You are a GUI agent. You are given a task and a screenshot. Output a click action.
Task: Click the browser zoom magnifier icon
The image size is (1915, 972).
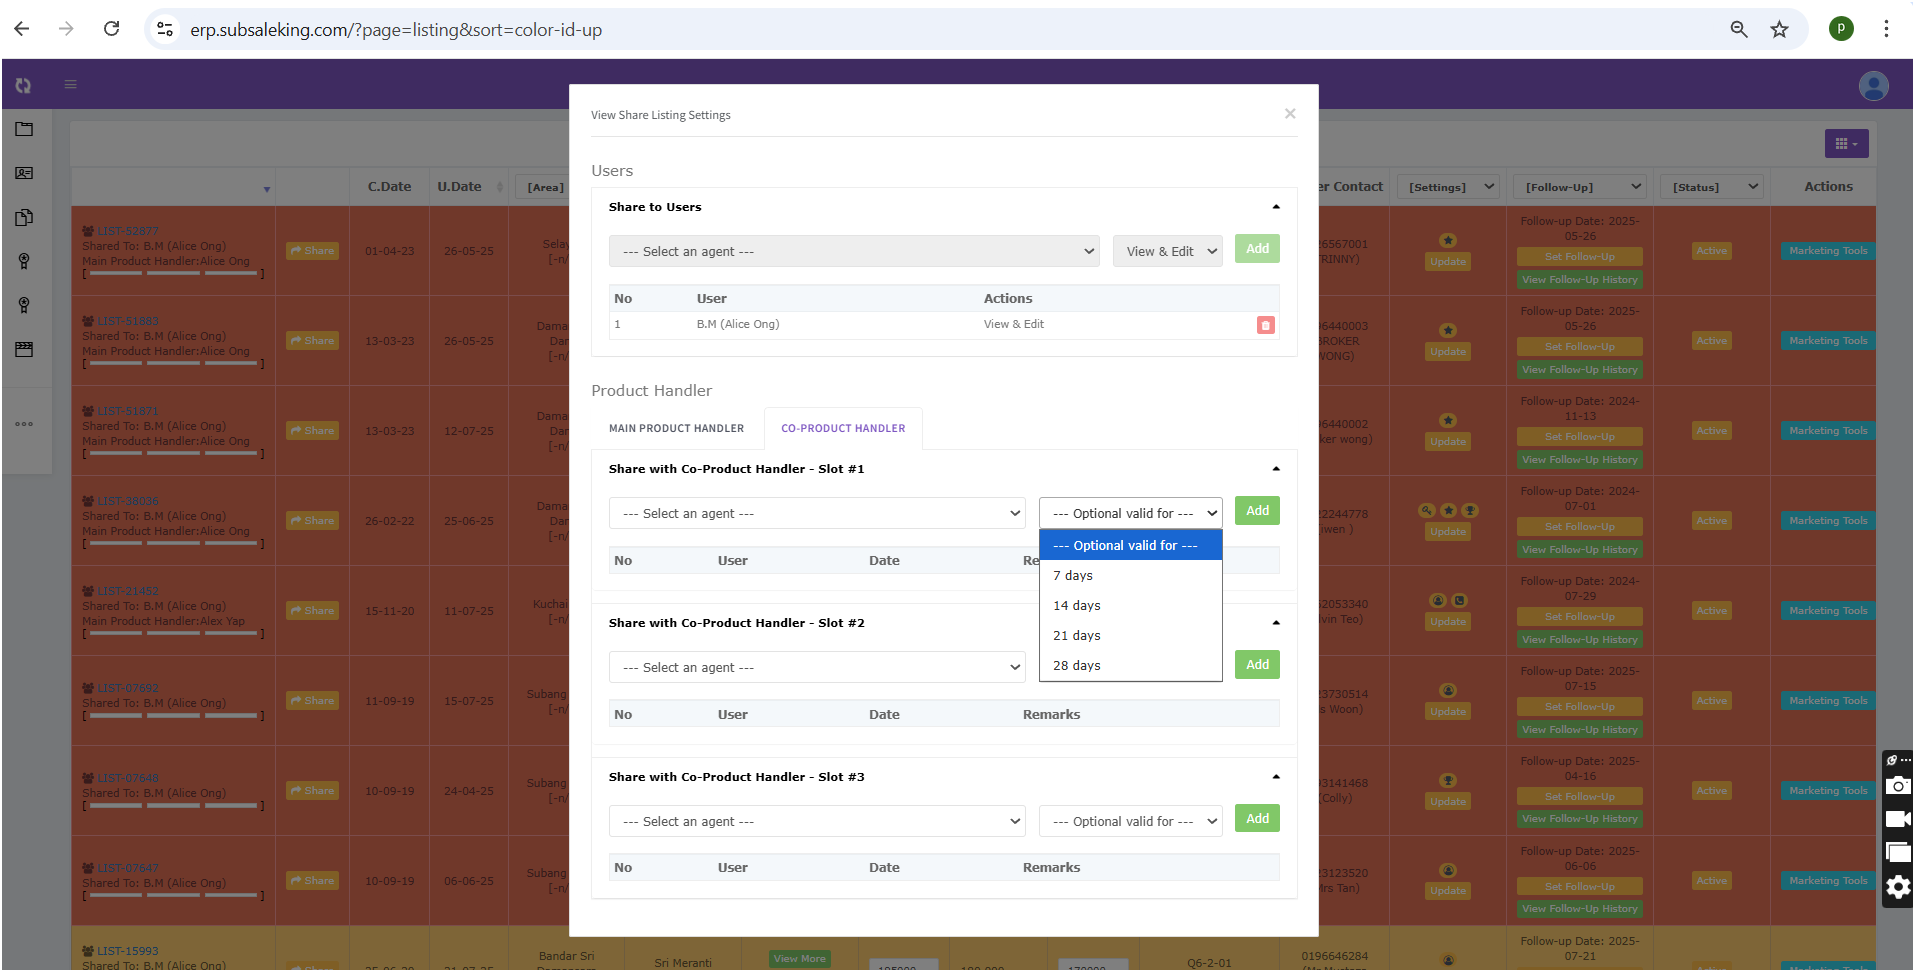coord(1739,29)
